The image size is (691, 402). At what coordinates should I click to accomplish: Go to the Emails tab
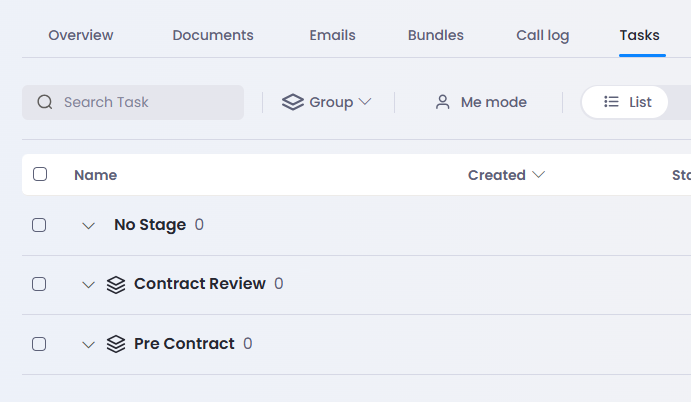click(x=332, y=35)
